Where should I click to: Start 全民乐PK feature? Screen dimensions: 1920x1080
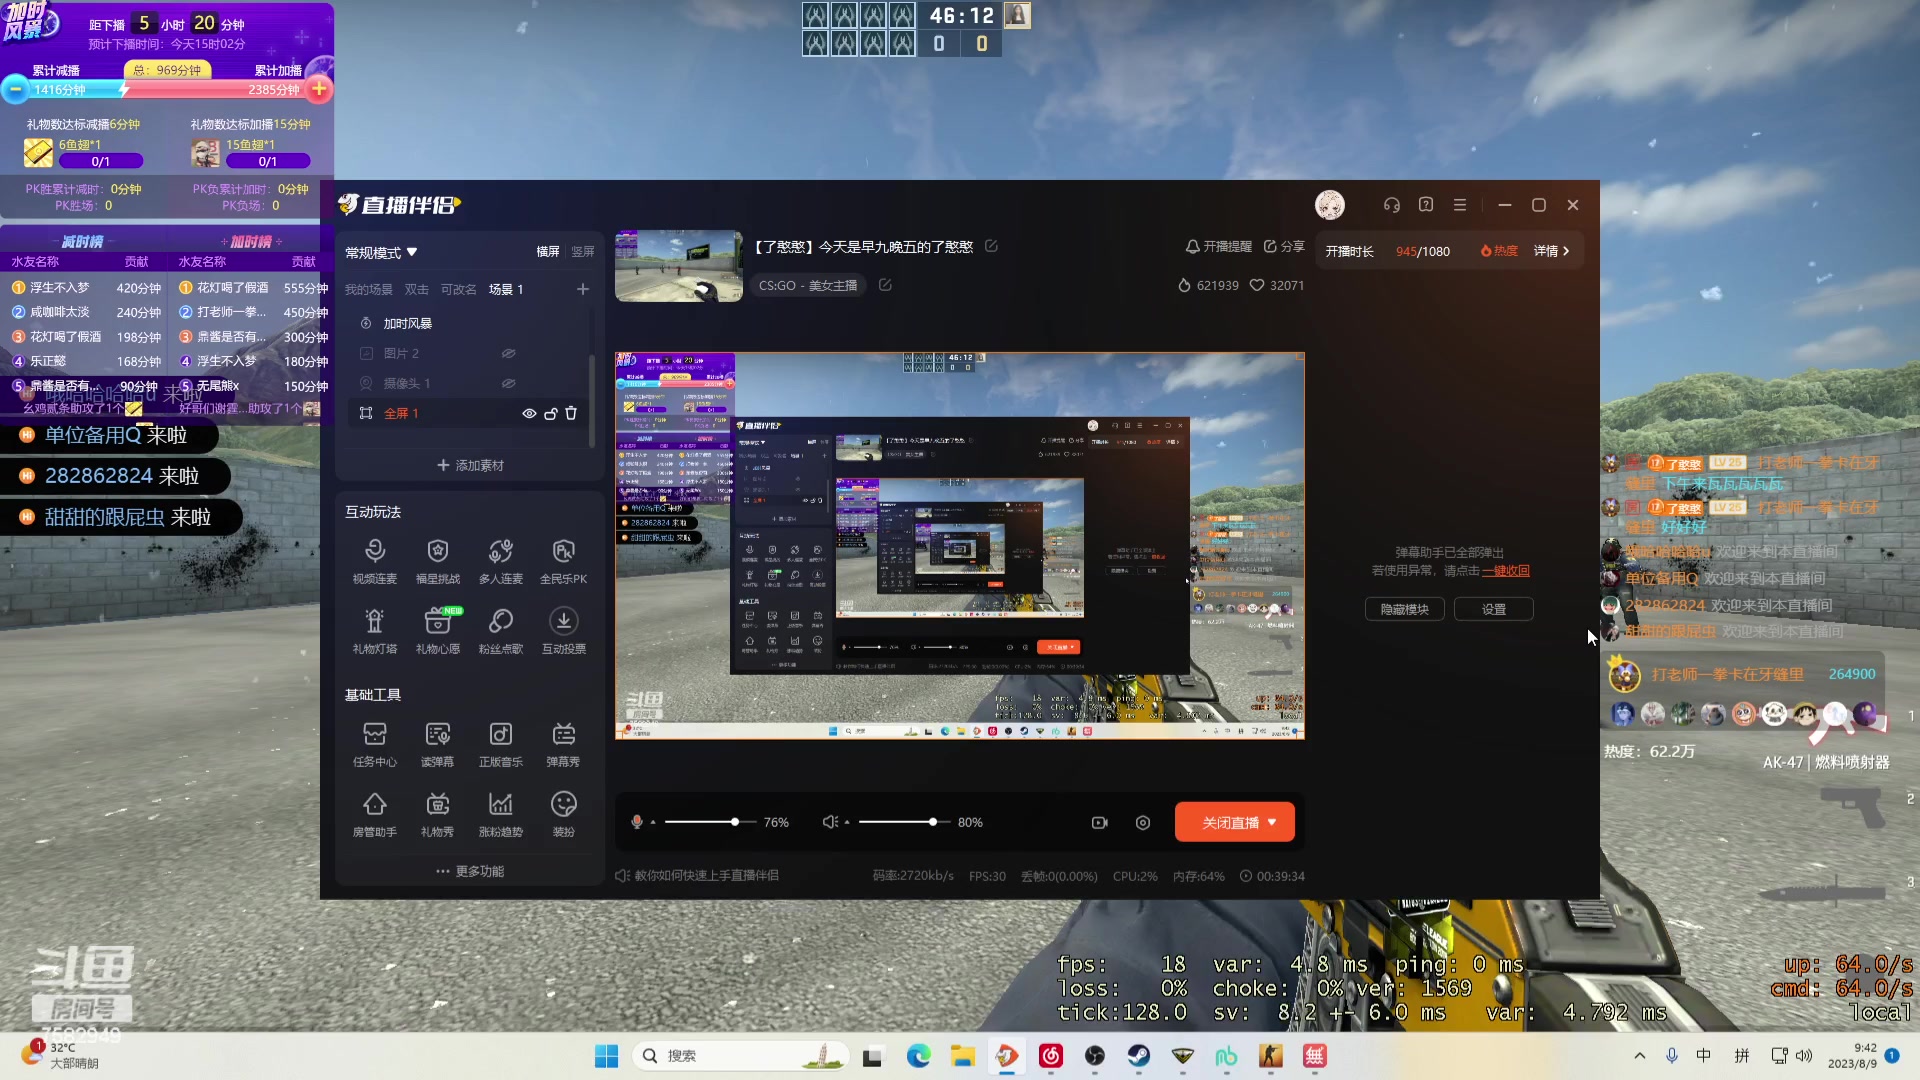point(563,561)
